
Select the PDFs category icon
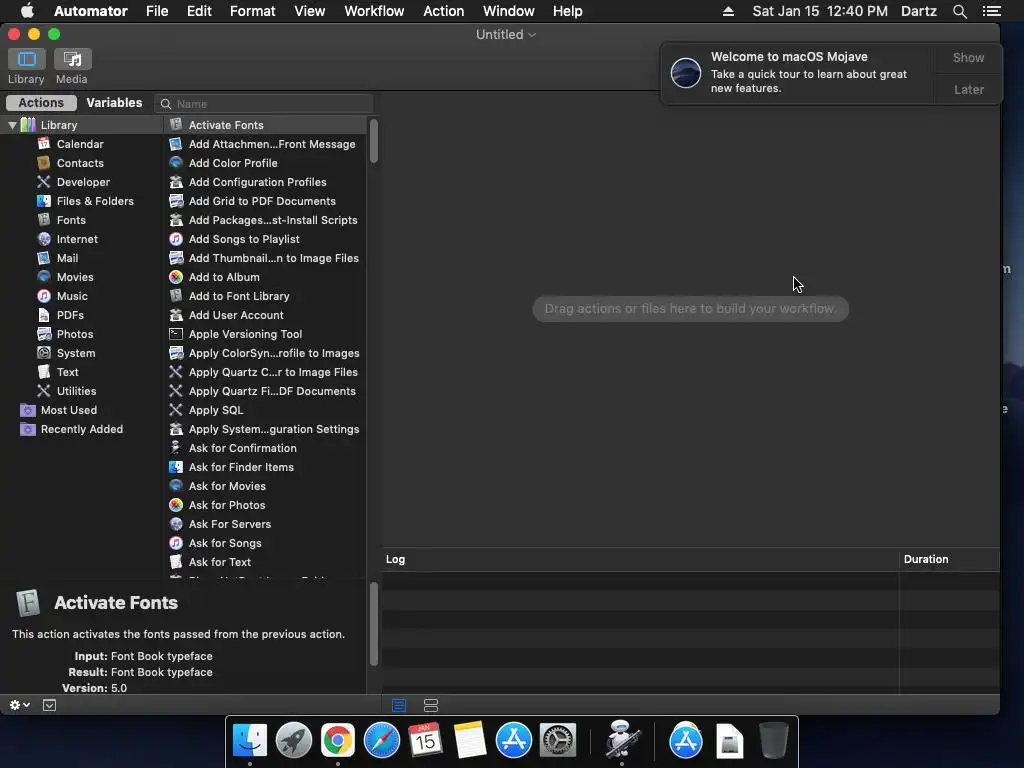click(x=44, y=315)
